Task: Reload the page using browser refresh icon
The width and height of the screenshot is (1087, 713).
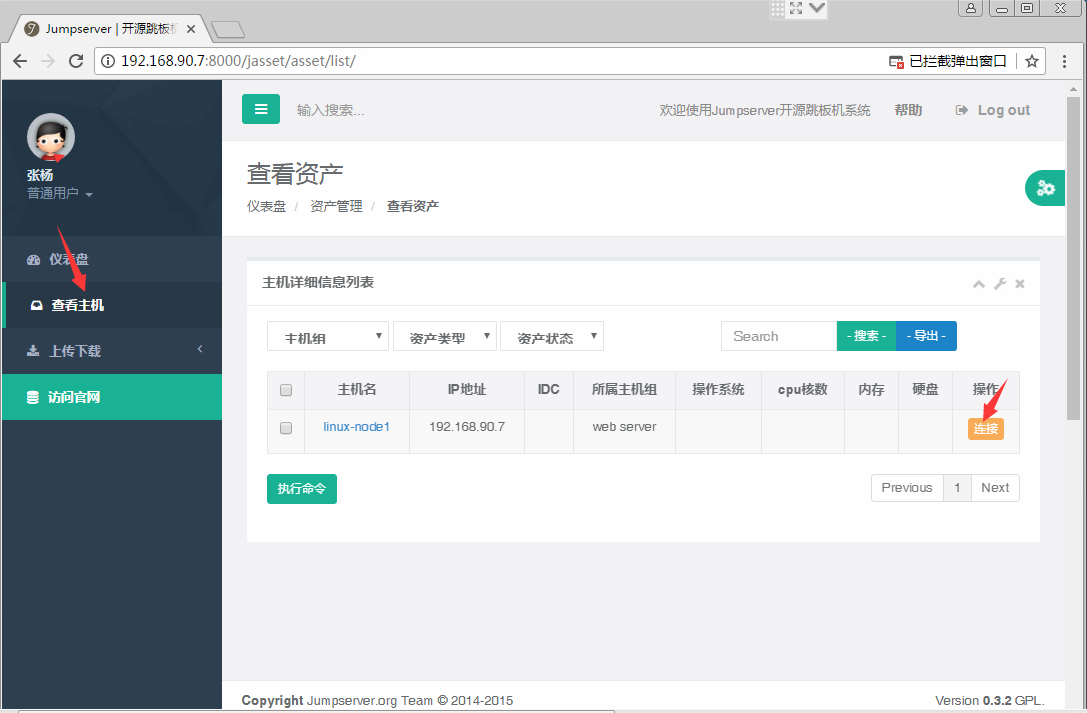Action: [x=76, y=61]
